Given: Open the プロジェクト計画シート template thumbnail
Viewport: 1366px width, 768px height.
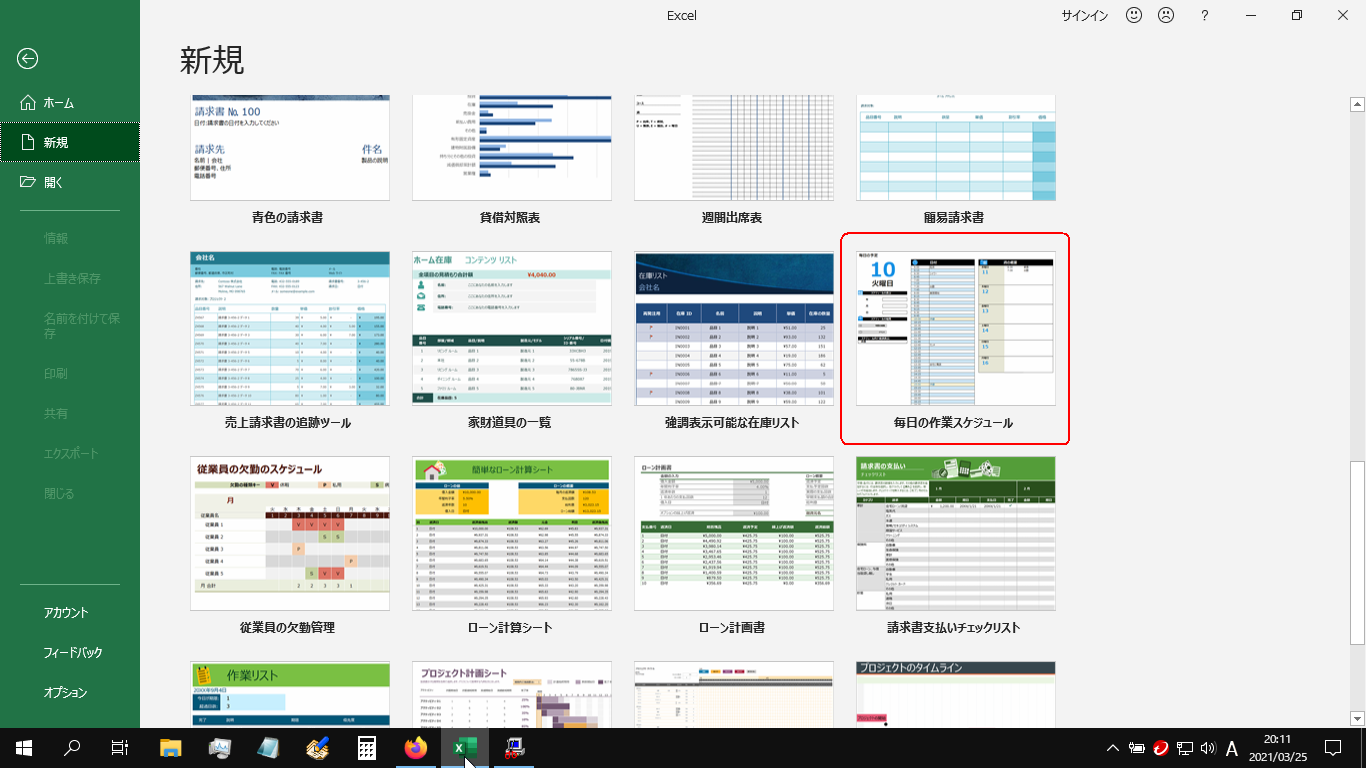Looking at the screenshot, I should tap(512, 694).
